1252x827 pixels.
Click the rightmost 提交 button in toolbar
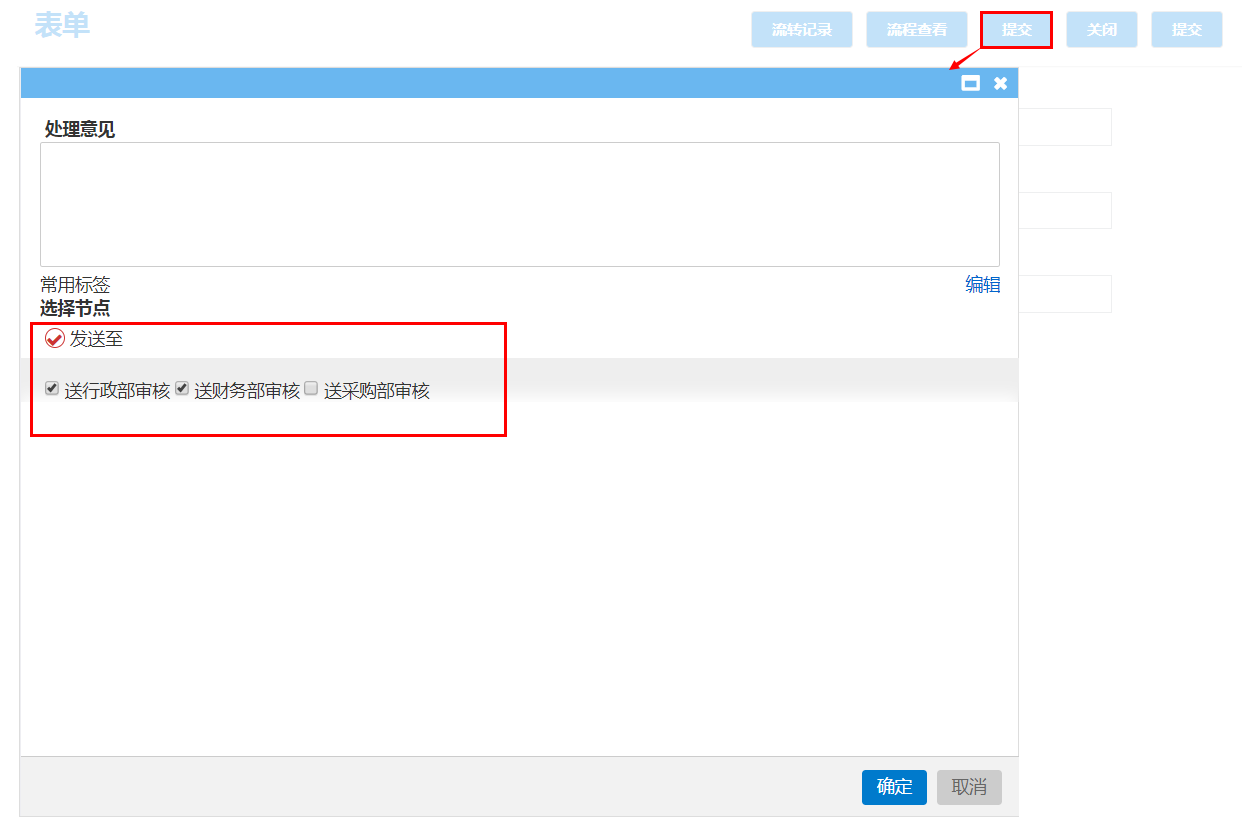[1186, 30]
